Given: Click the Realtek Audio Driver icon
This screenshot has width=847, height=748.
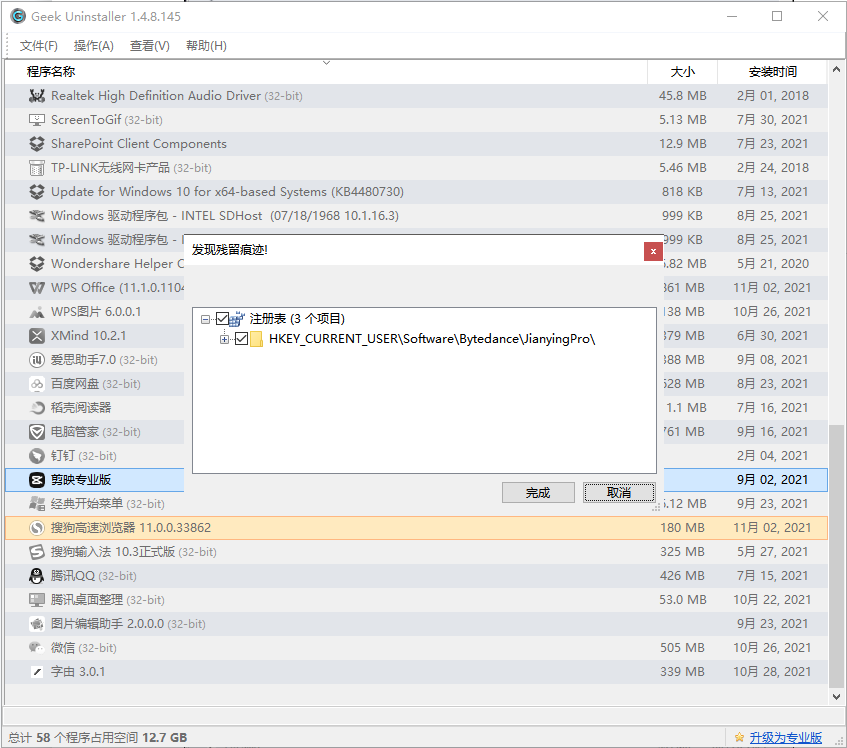Looking at the screenshot, I should [x=37, y=96].
